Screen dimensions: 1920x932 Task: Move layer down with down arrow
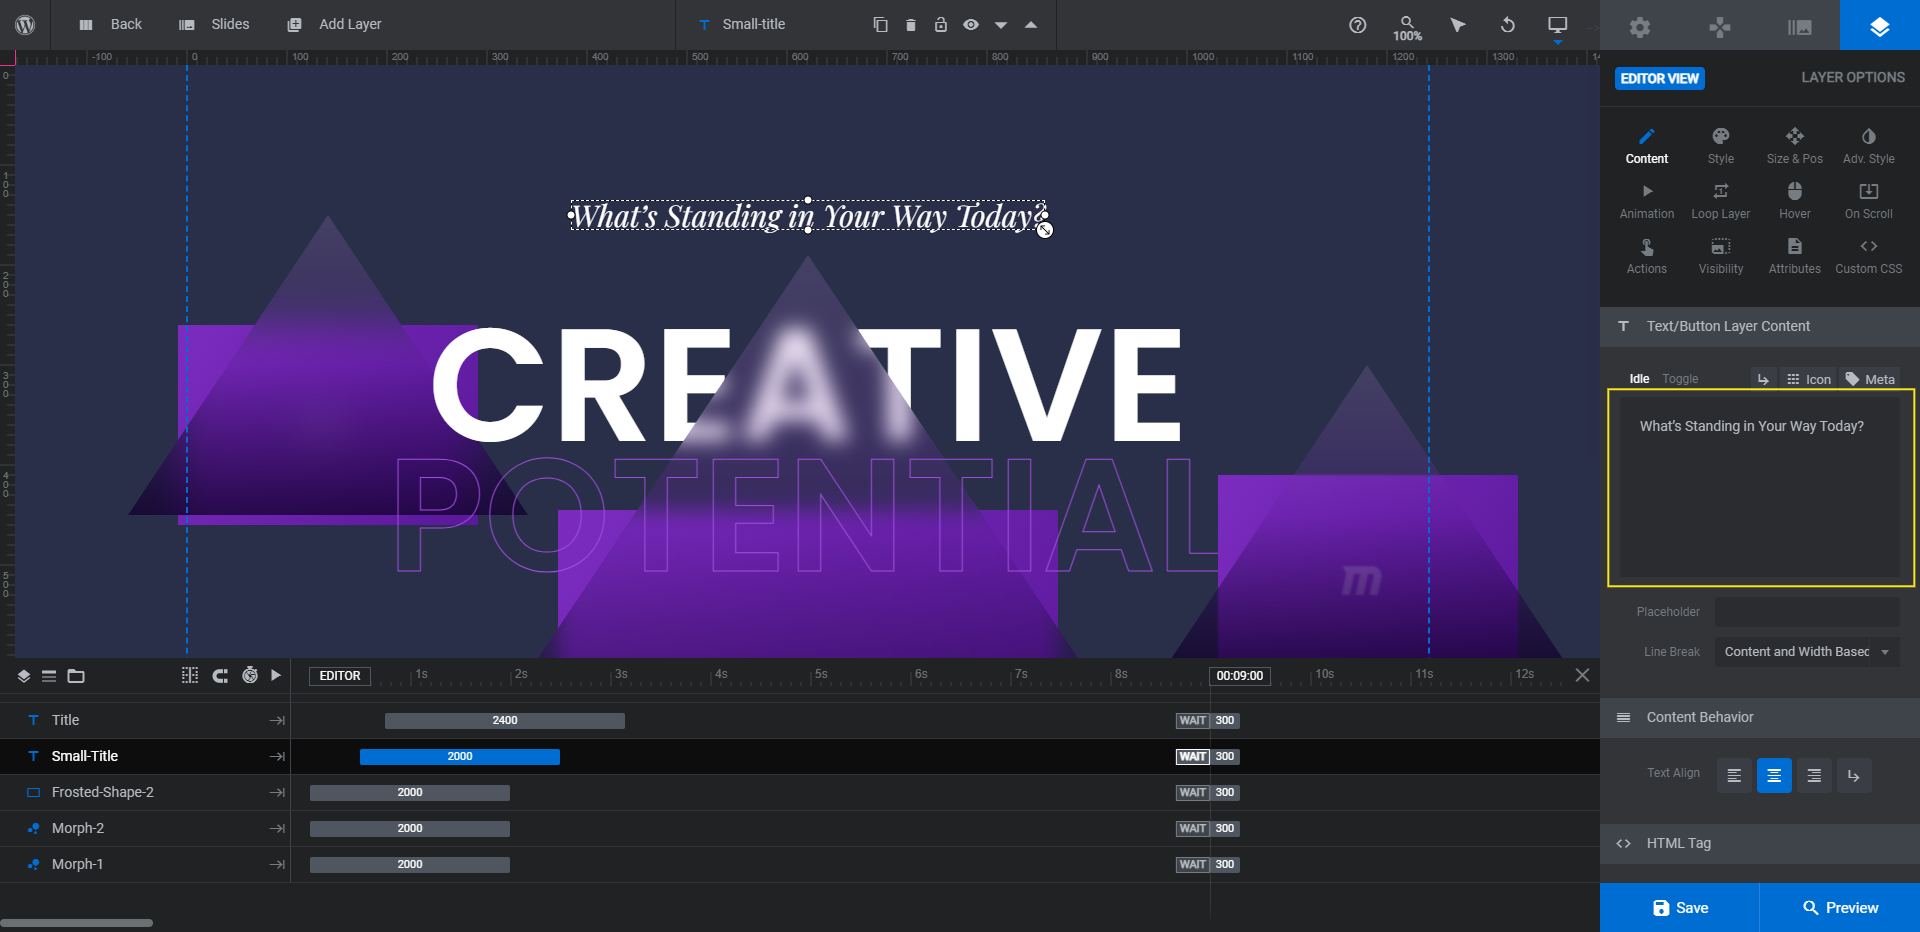[x=1000, y=25]
